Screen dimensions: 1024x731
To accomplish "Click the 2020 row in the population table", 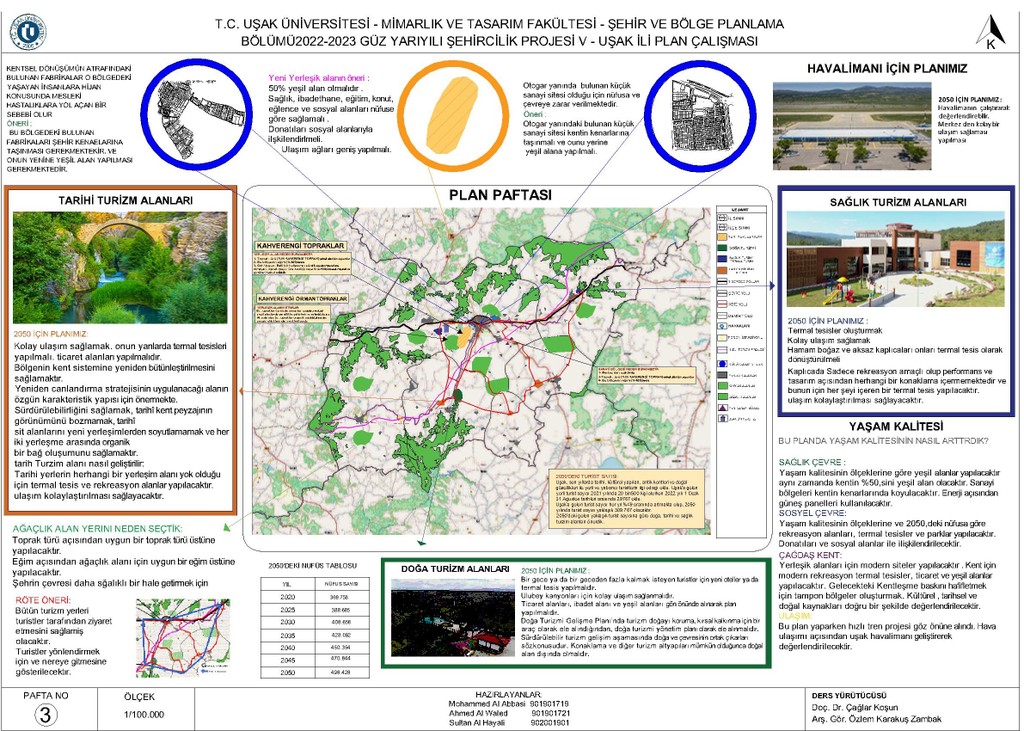I will coord(315,597).
